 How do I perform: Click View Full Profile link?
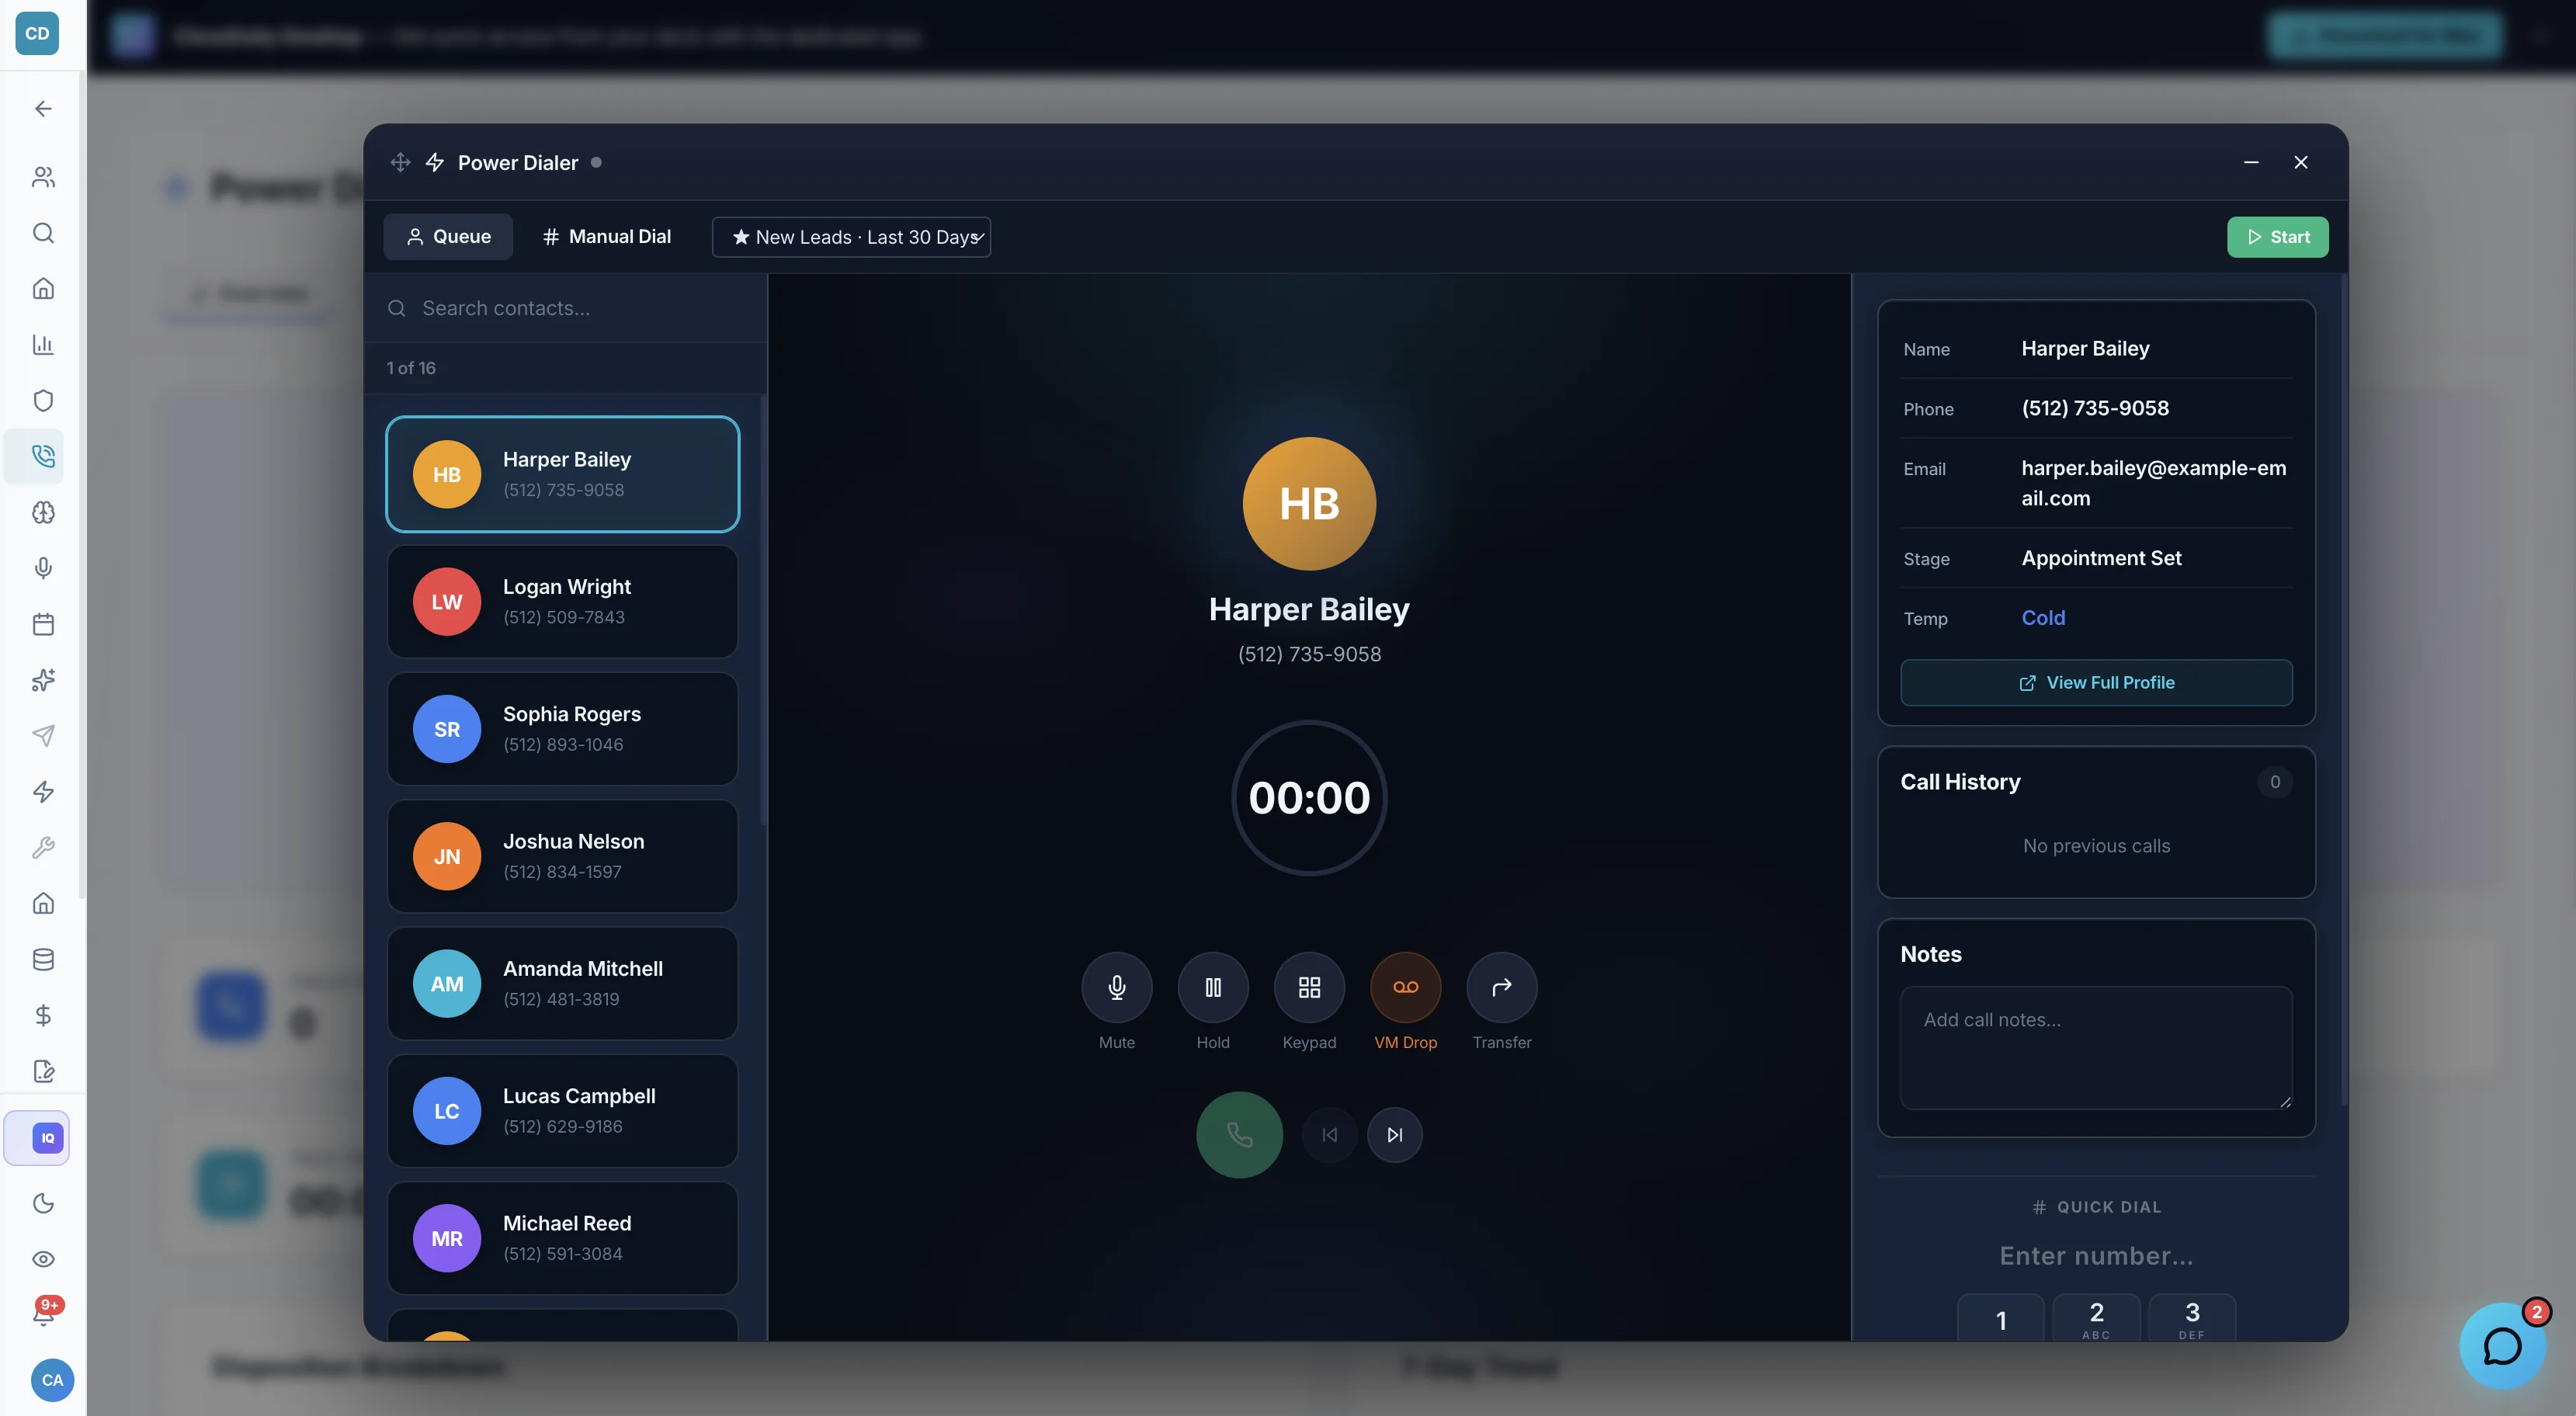pos(2096,683)
